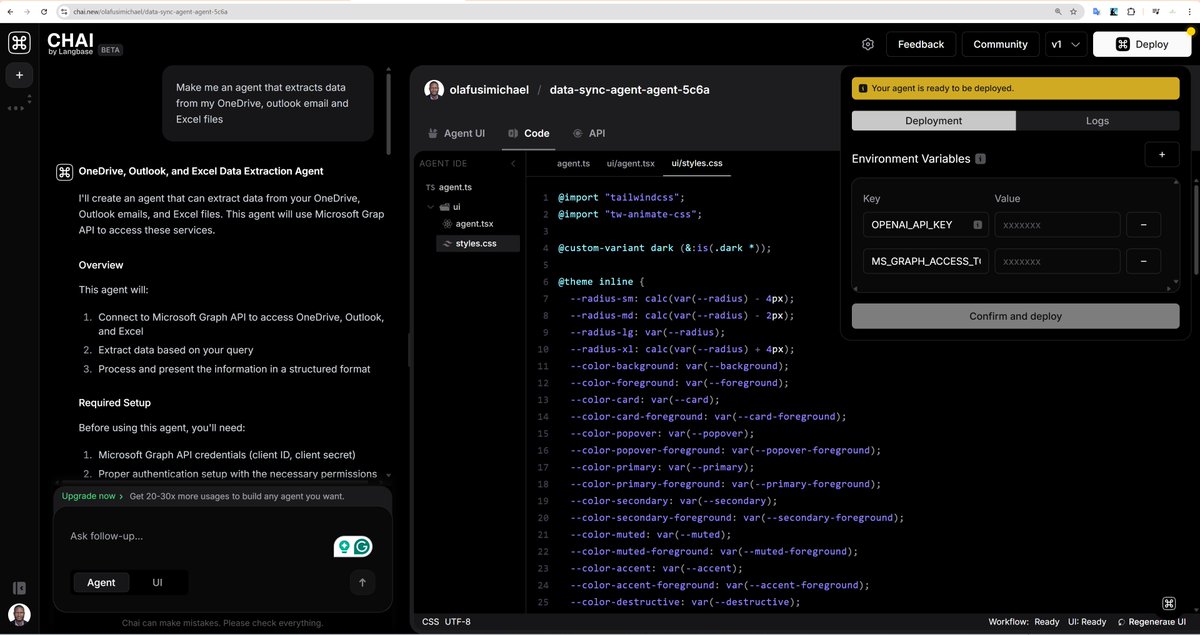This screenshot has width=1200, height=635.
Task: Open the settings gear icon
Action: tap(867, 44)
